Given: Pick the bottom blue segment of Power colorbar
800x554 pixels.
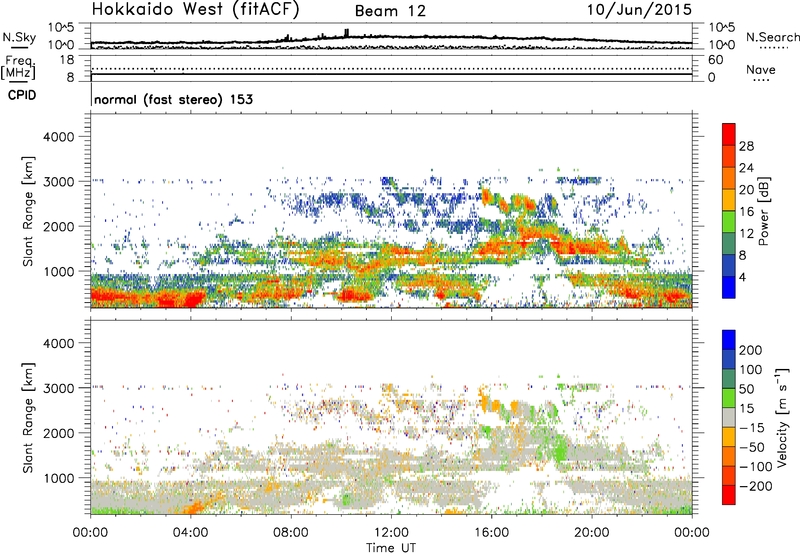Looking at the screenshot, I should tap(729, 287).
